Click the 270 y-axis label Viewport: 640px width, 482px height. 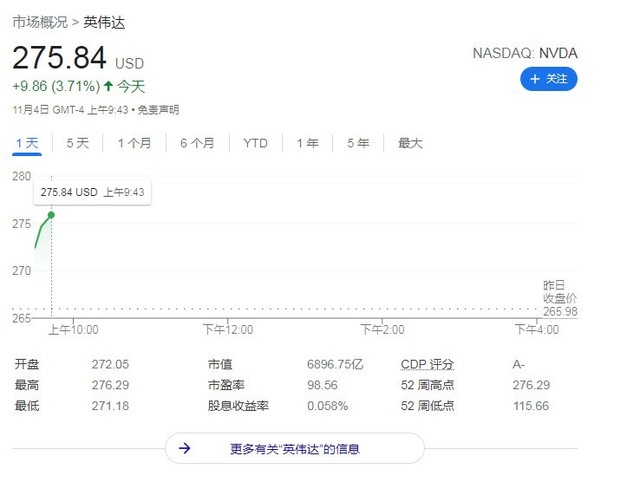pos(22,271)
